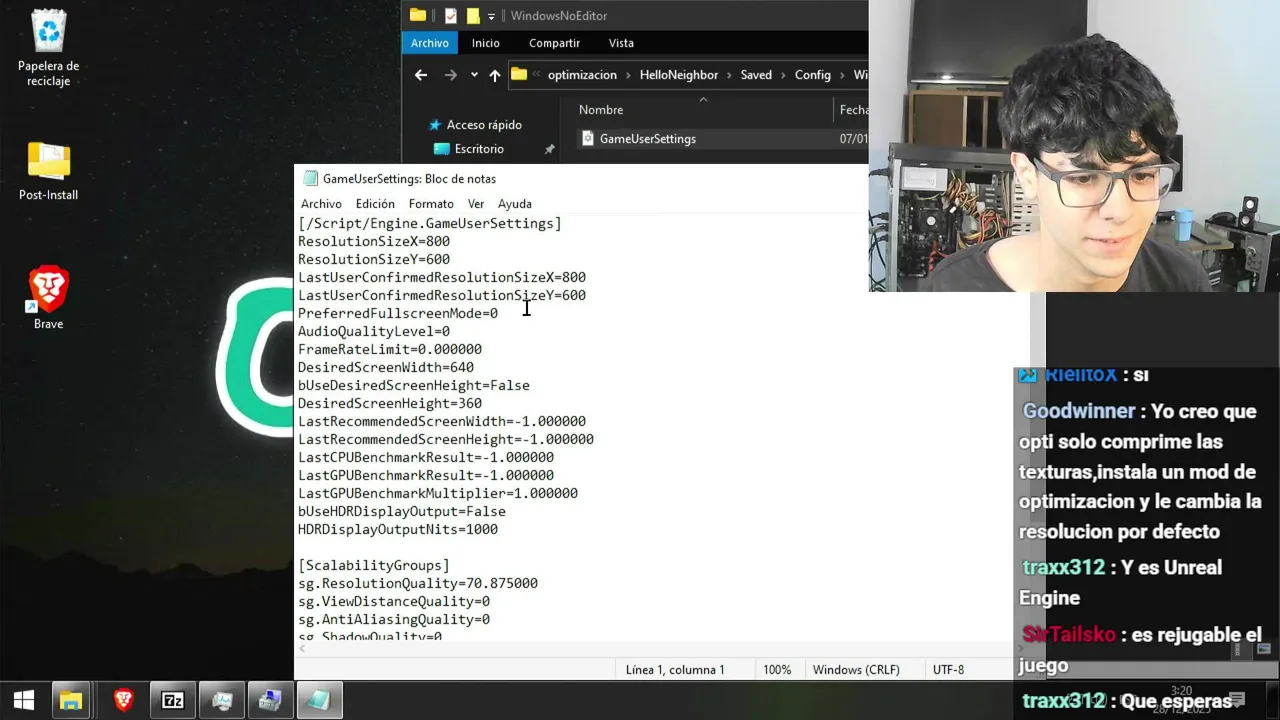Click the DesiredScreenWidth=640 line
This screenshot has width=1280, height=720.
point(386,367)
